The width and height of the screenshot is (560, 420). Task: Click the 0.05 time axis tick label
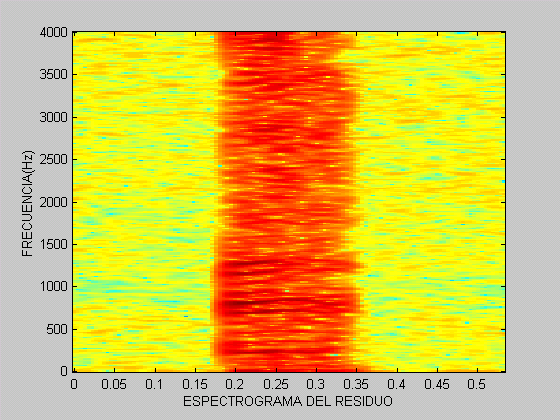(114, 385)
